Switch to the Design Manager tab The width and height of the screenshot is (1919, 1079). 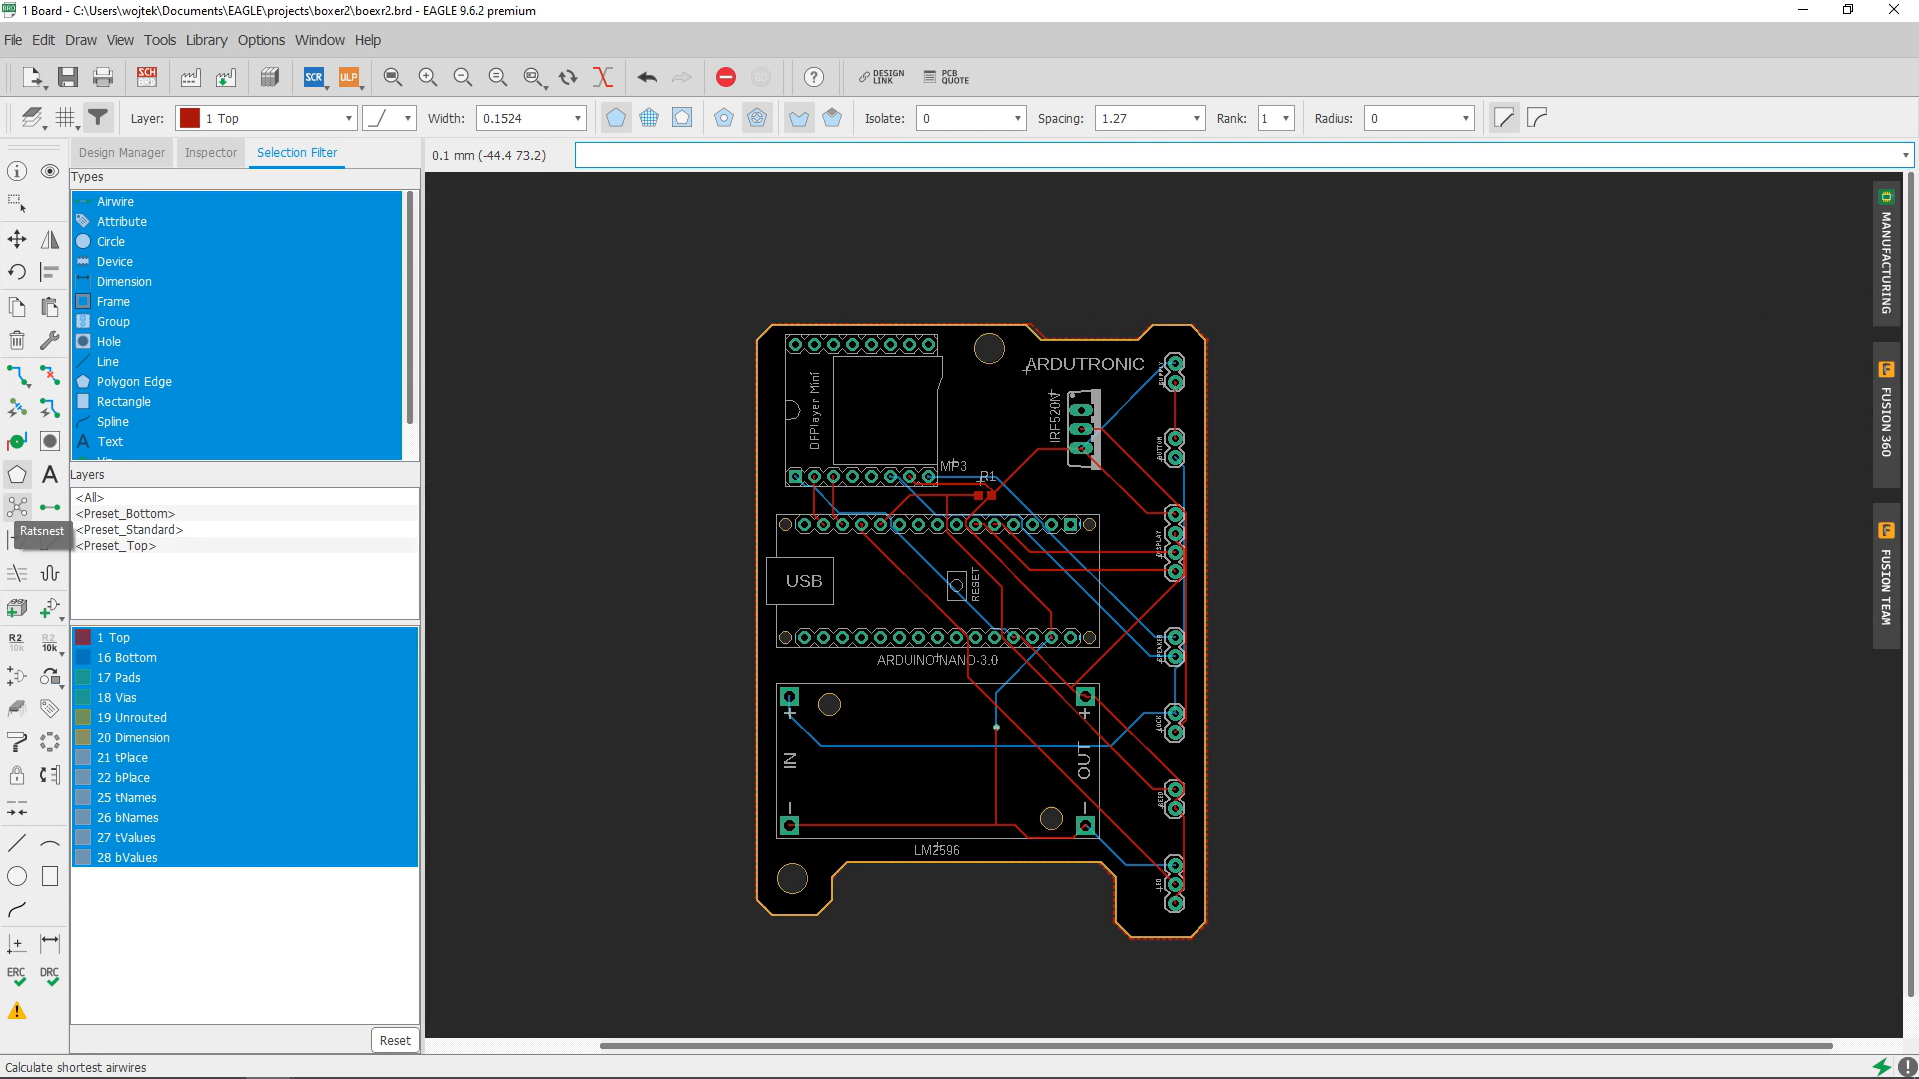(x=122, y=153)
